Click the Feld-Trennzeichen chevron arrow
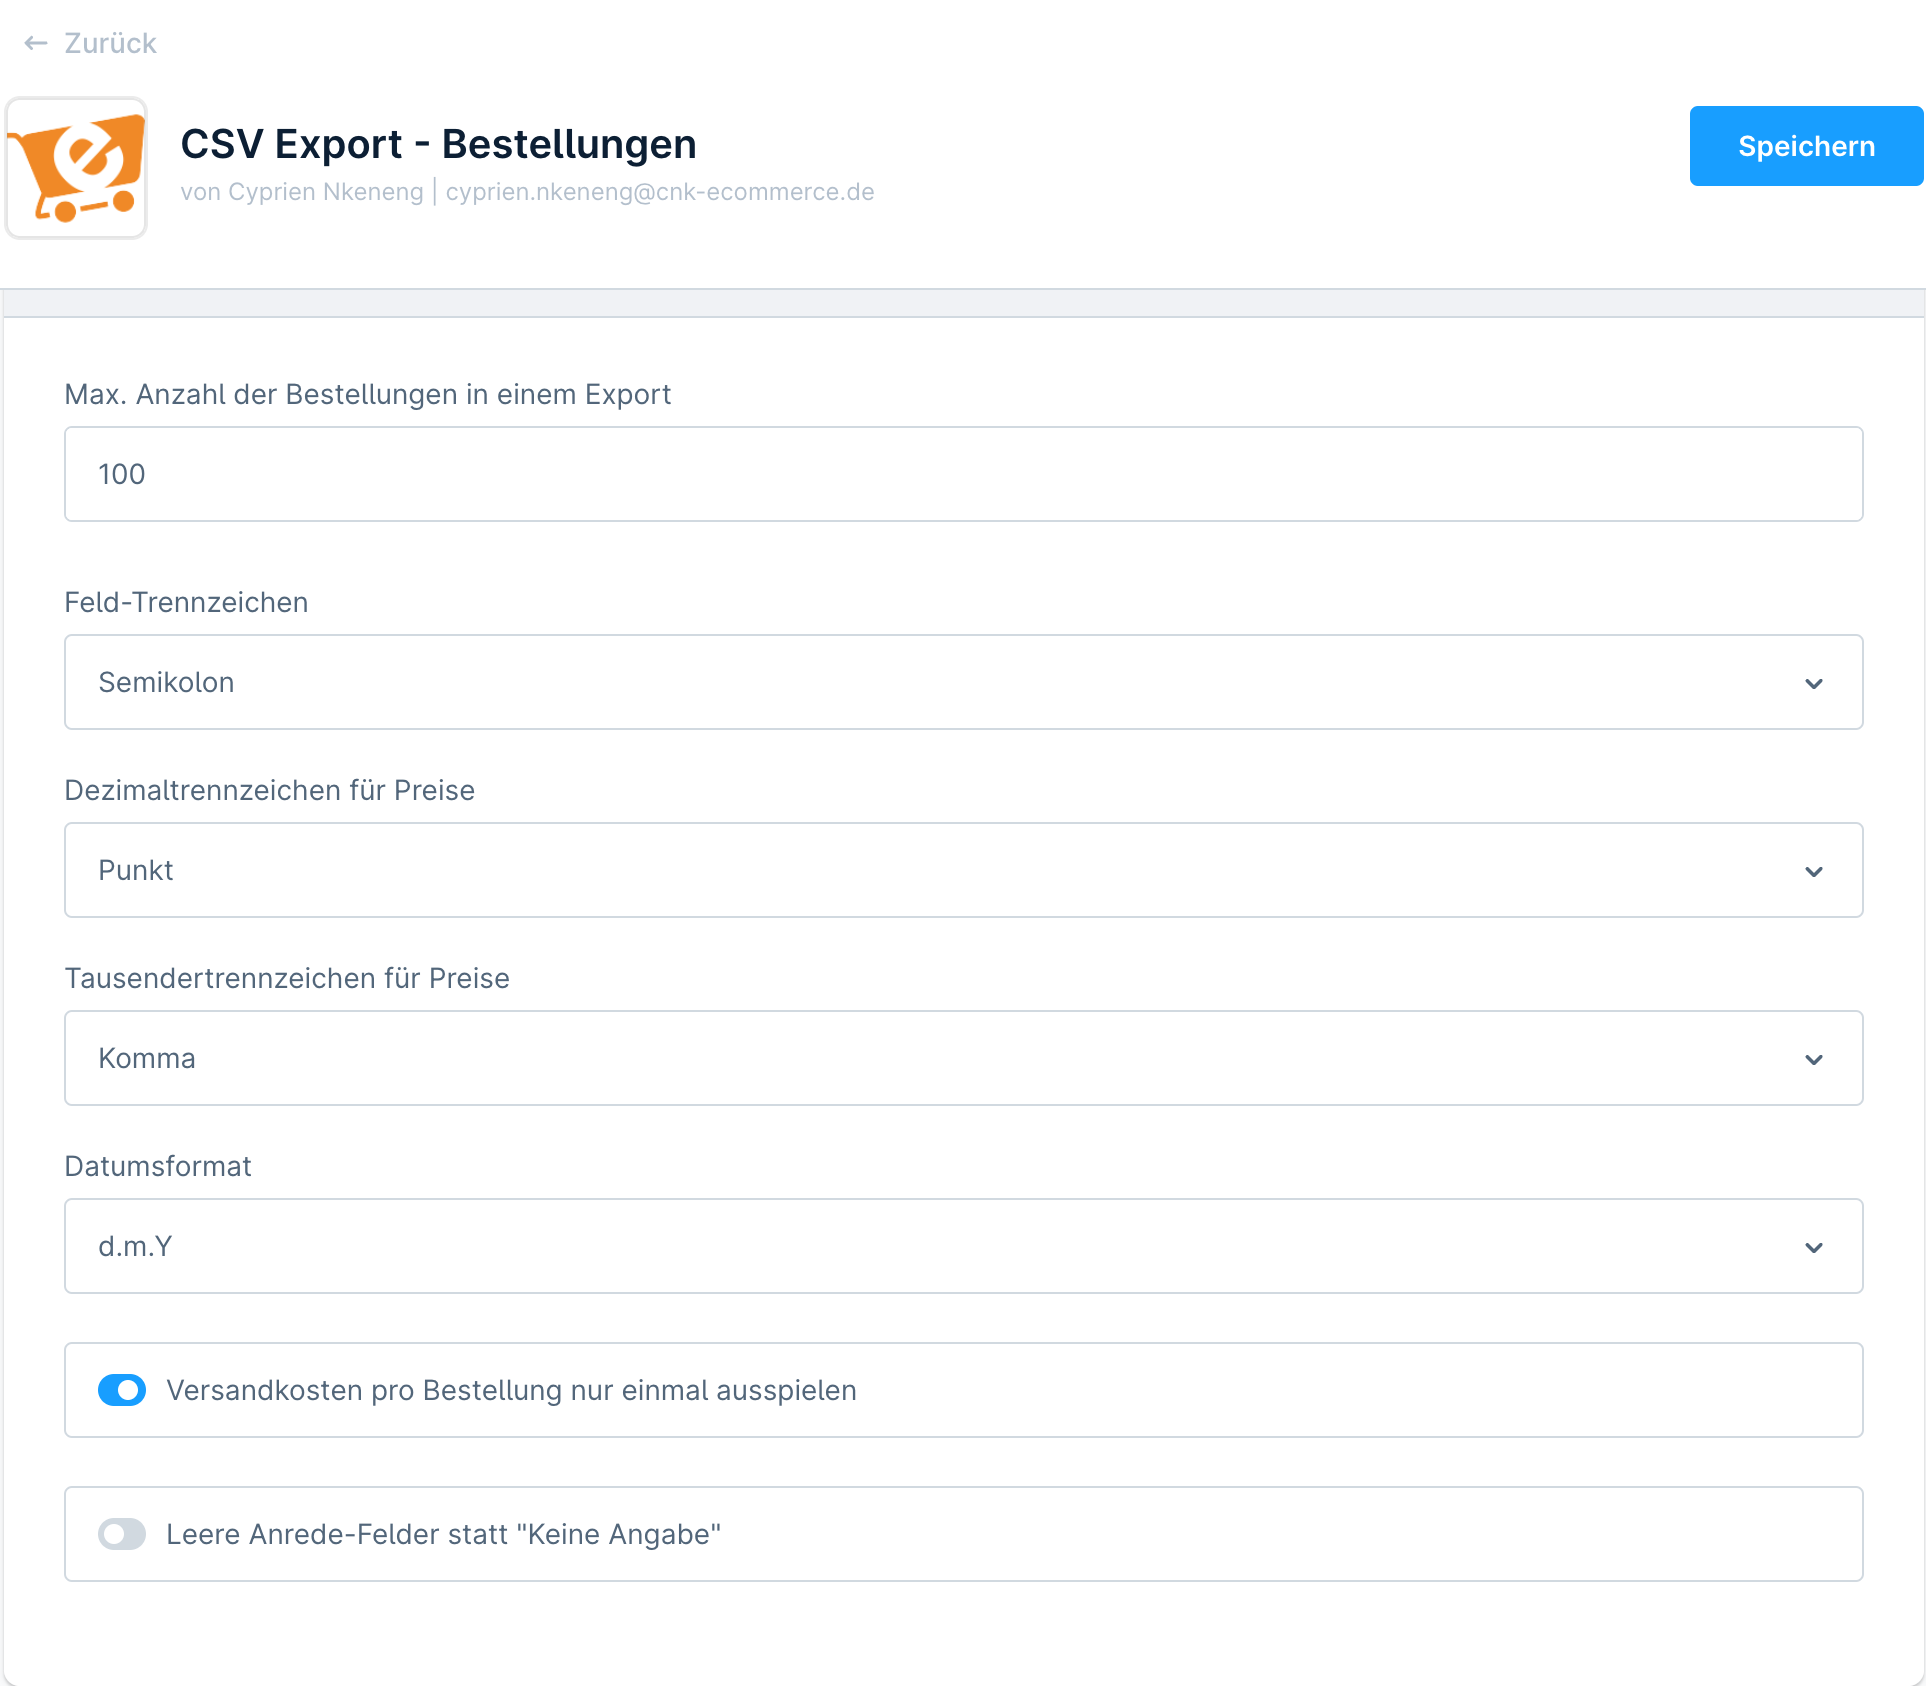Screen dimensions: 1926x1686 coord(1814,683)
